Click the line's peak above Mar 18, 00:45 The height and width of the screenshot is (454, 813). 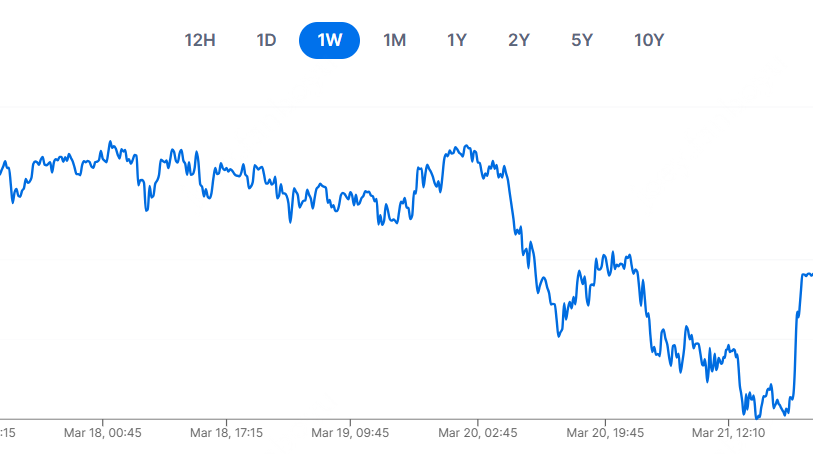[110, 142]
